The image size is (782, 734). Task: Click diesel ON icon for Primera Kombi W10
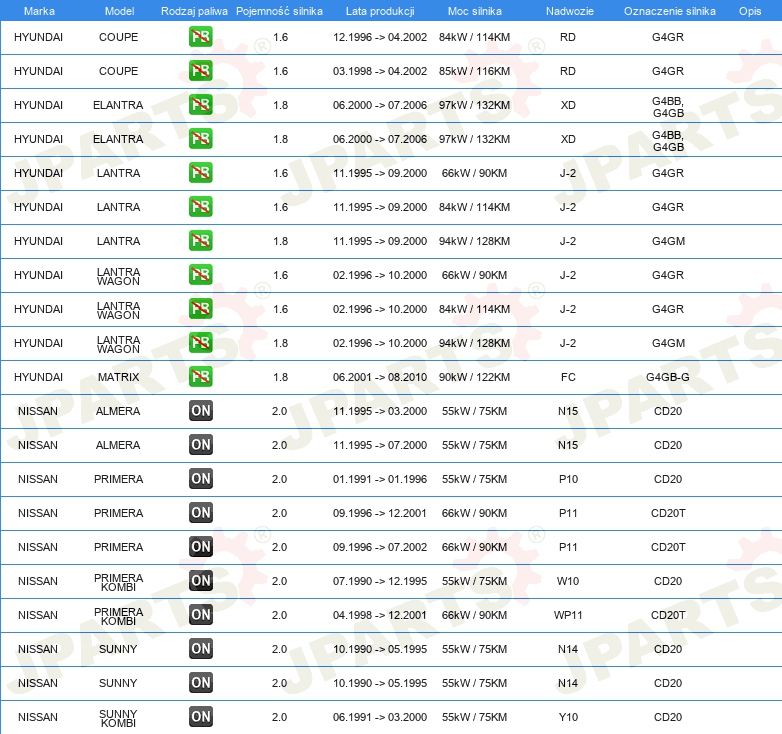(200, 580)
